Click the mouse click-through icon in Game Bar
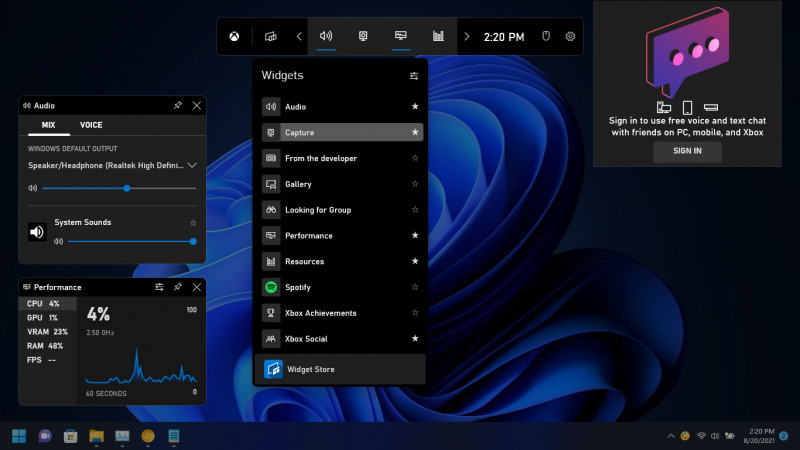Image resolution: width=800 pixels, height=450 pixels. click(546, 36)
